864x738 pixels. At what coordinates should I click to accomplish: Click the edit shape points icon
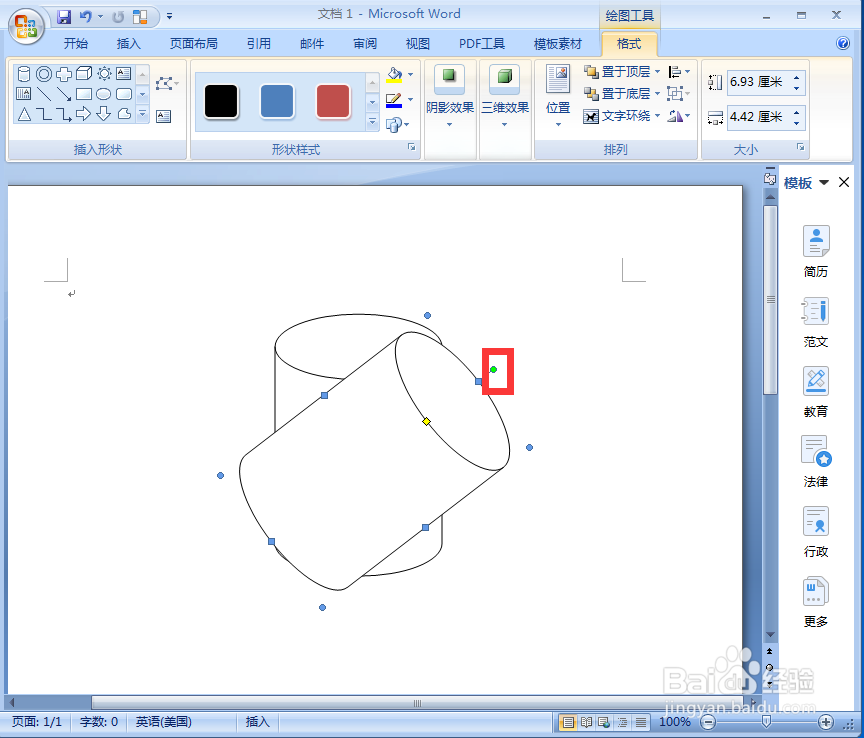click(166, 84)
